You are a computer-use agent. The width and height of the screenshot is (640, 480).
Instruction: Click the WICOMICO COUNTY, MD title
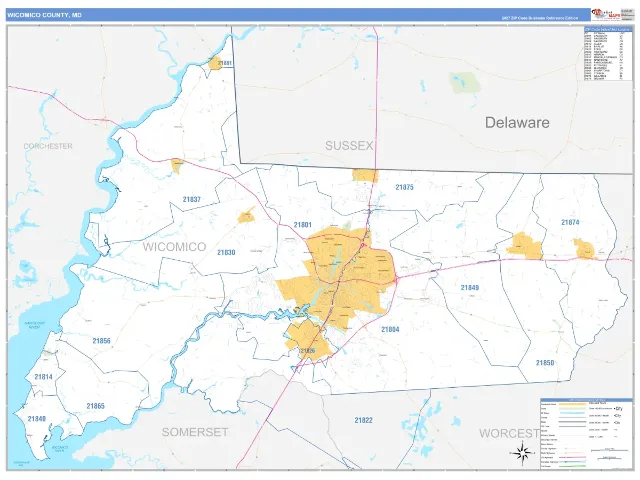44,15
